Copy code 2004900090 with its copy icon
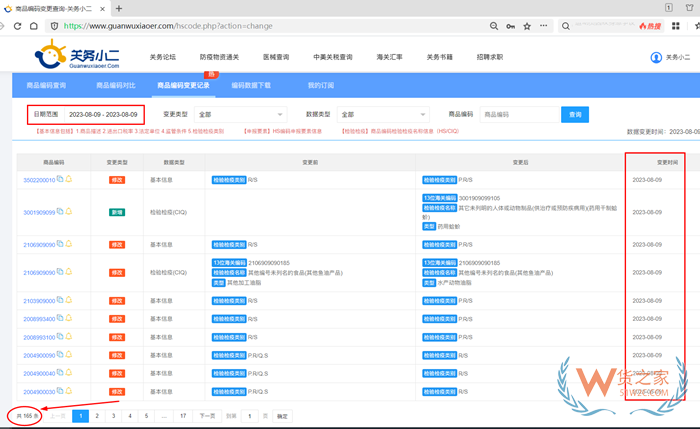 60,354
